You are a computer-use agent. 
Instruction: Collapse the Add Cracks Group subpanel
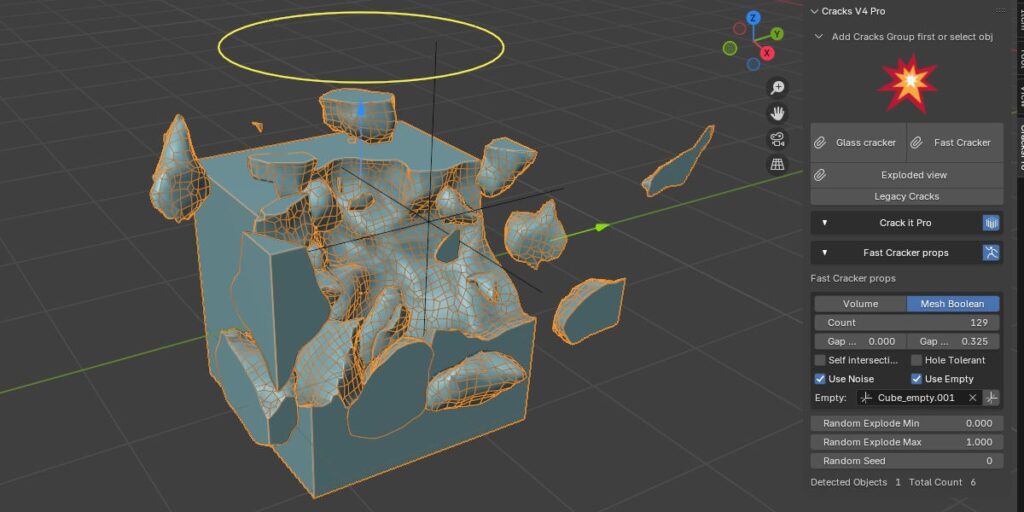pyautogui.click(x=818, y=37)
